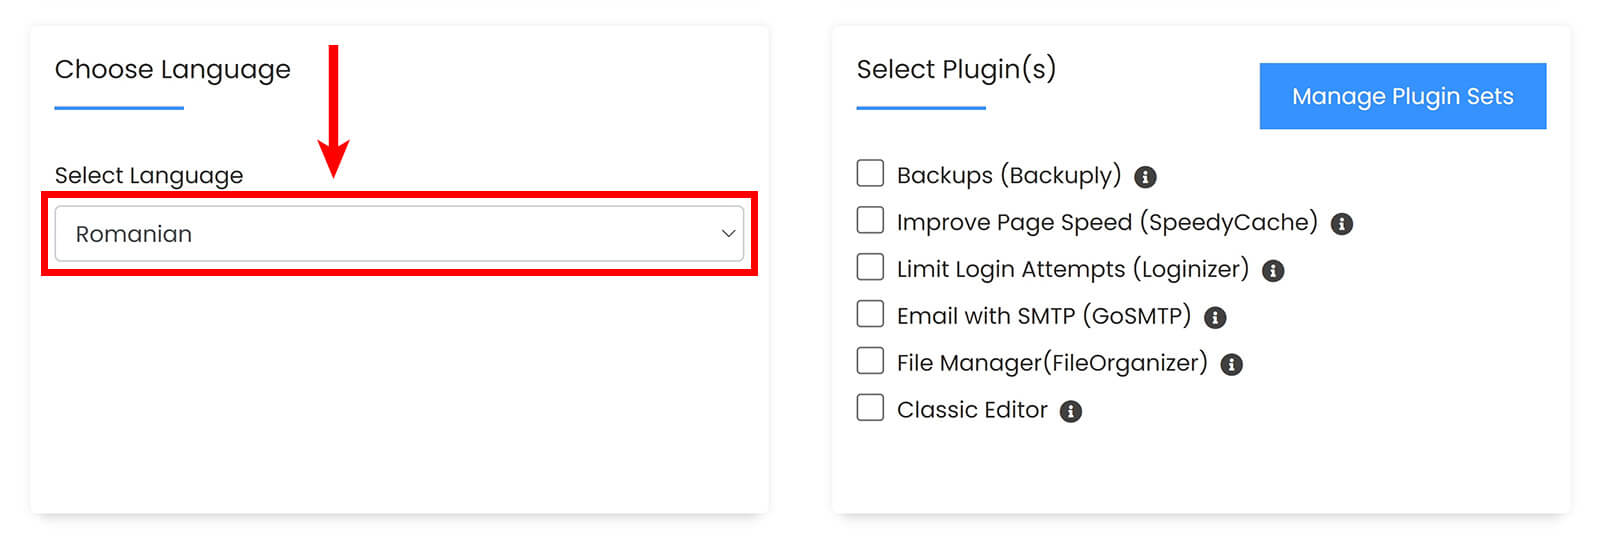
Task: View info icon beside File Manager(FileOrganizer)
Action: (1232, 365)
